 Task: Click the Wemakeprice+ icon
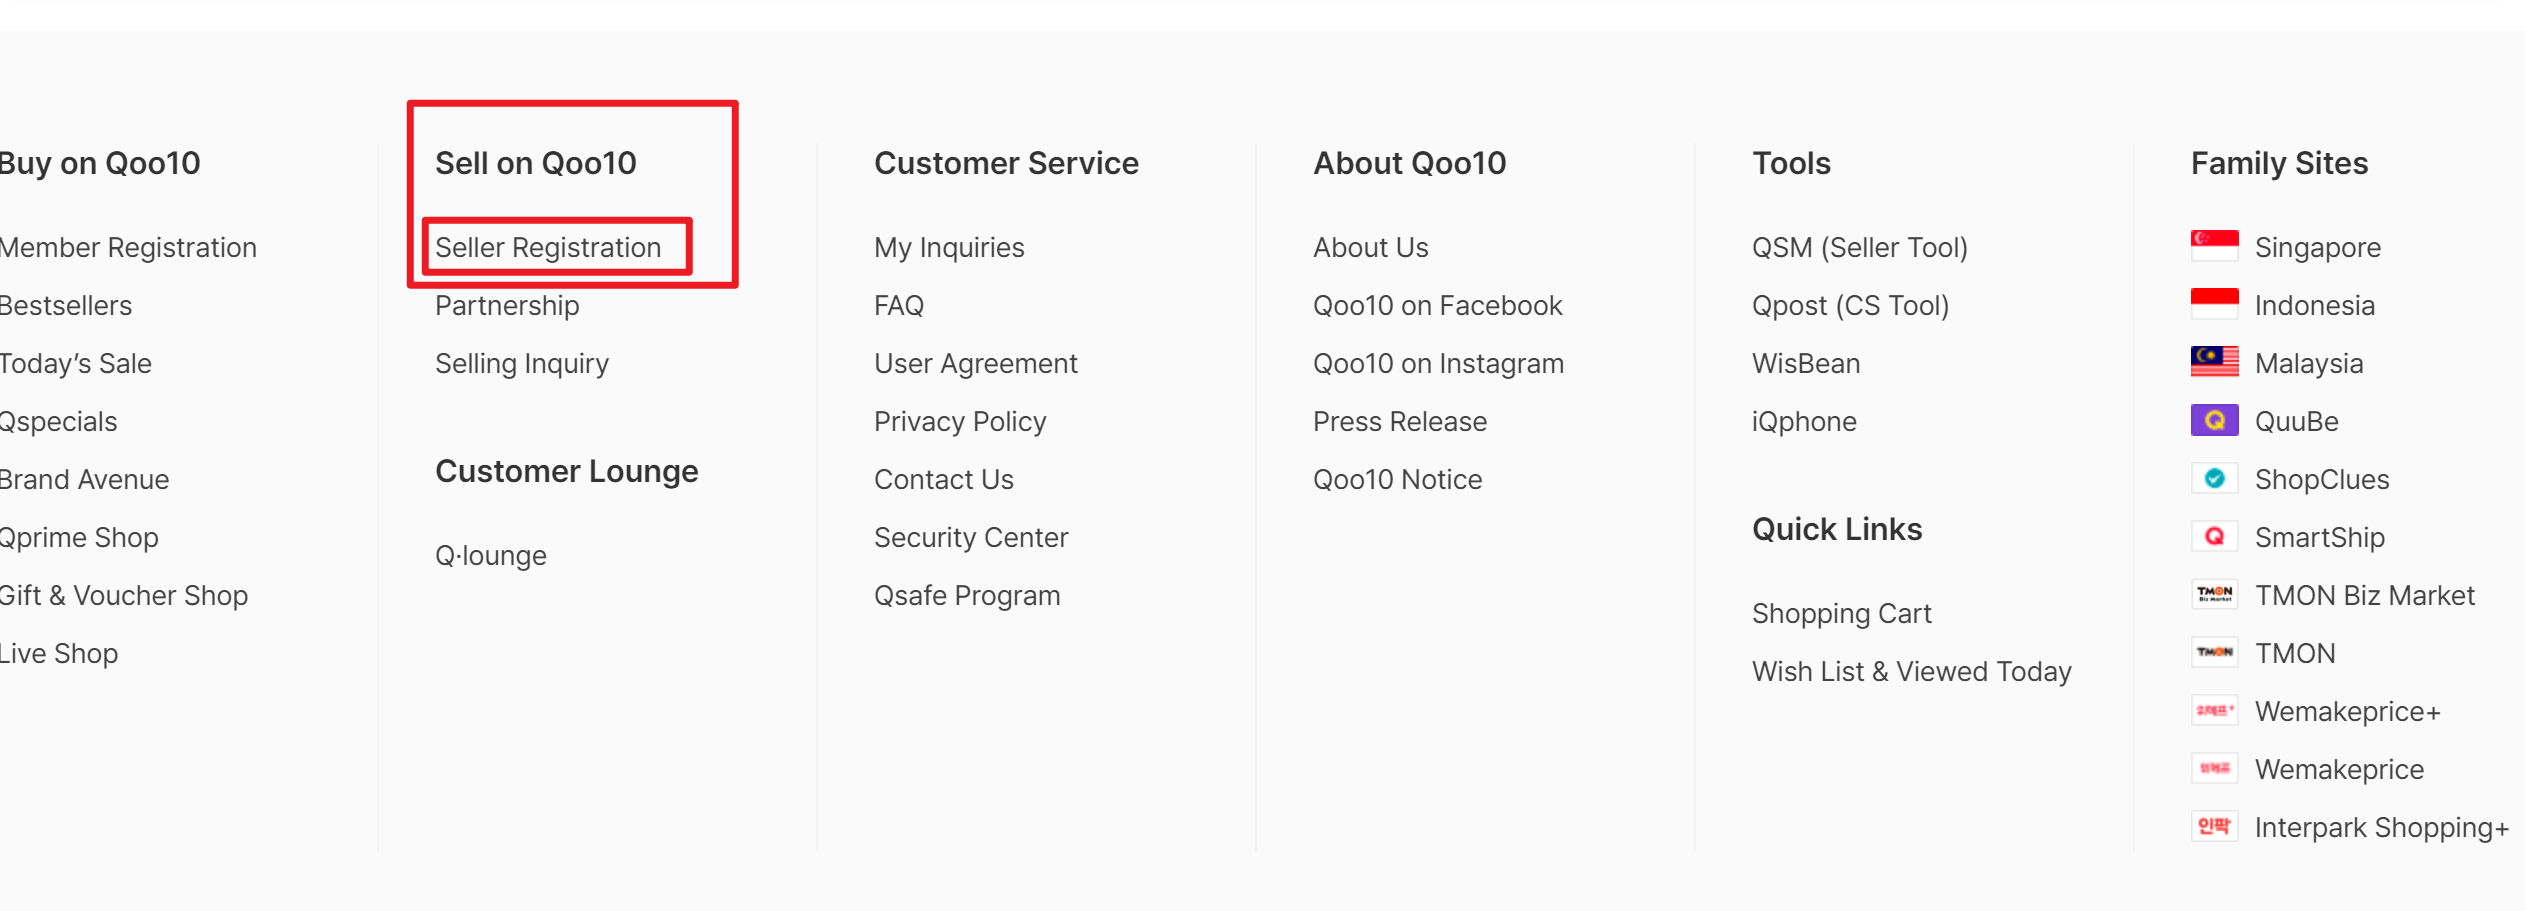2214,710
